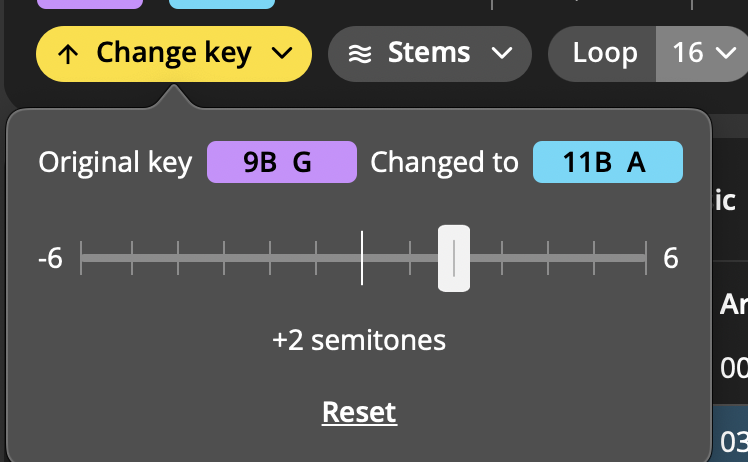Click the Stems button label
This screenshot has height=462, width=748.
point(430,54)
